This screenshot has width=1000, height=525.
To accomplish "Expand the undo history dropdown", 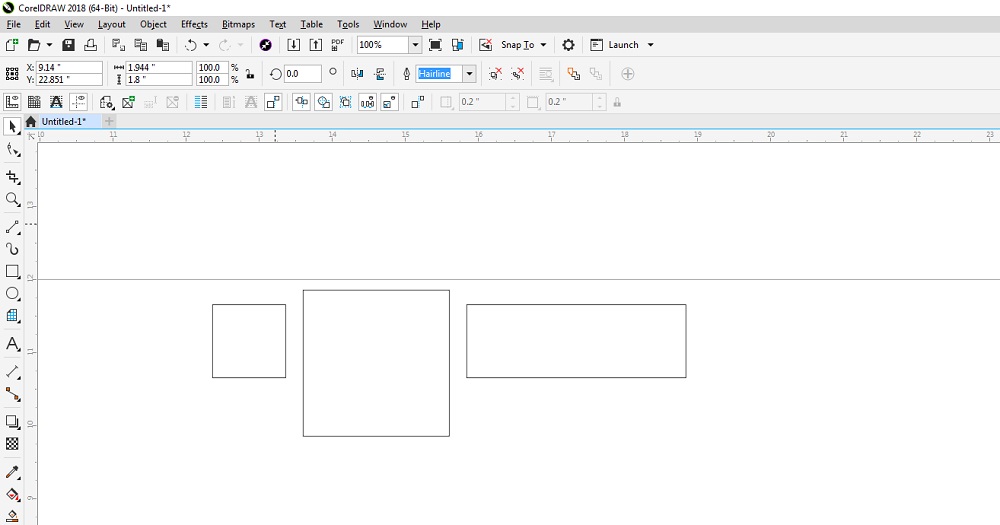I will tap(206, 45).
